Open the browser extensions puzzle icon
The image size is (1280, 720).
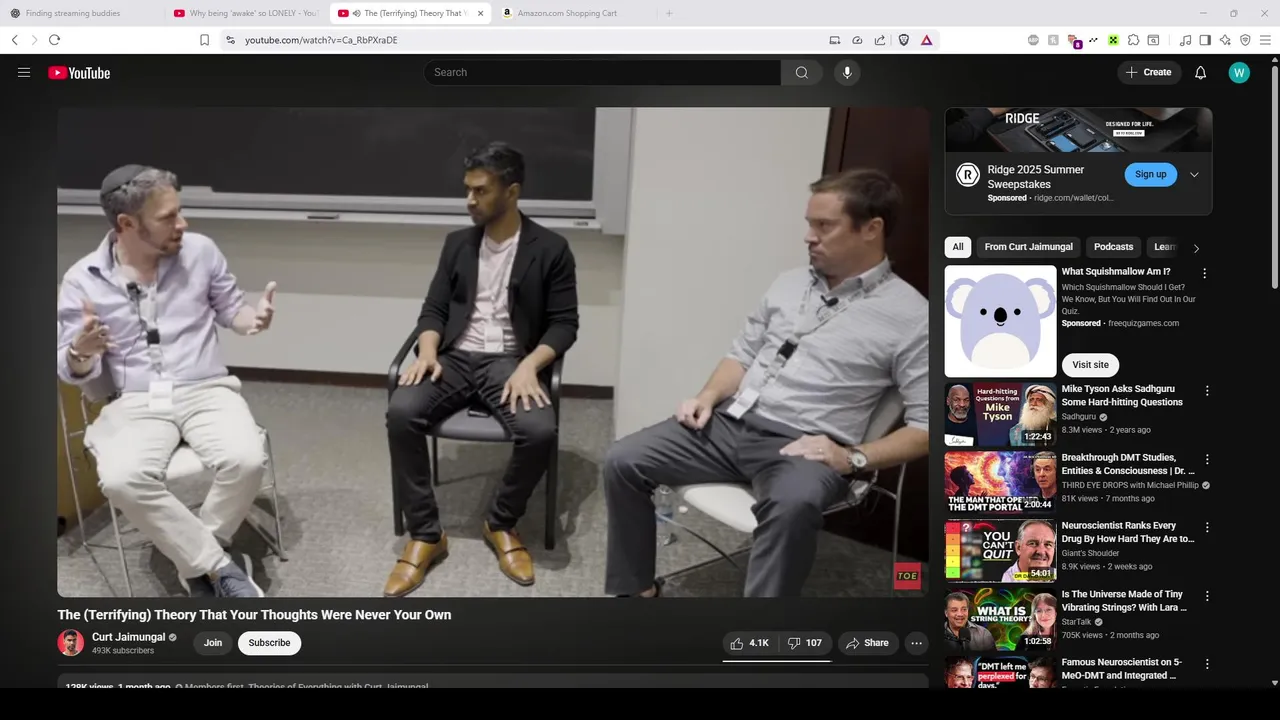tap(1133, 40)
